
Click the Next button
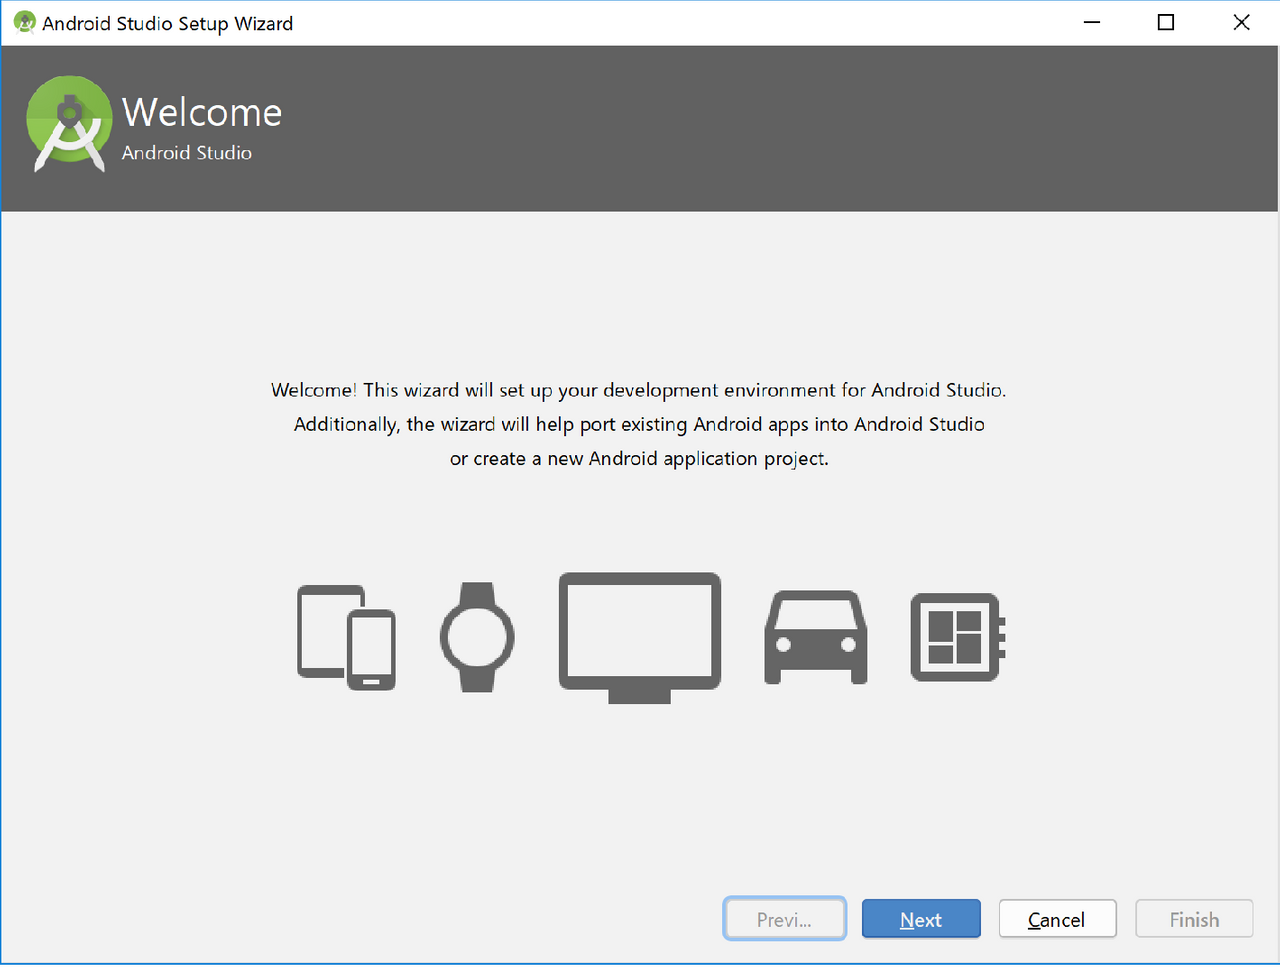click(x=921, y=919)
